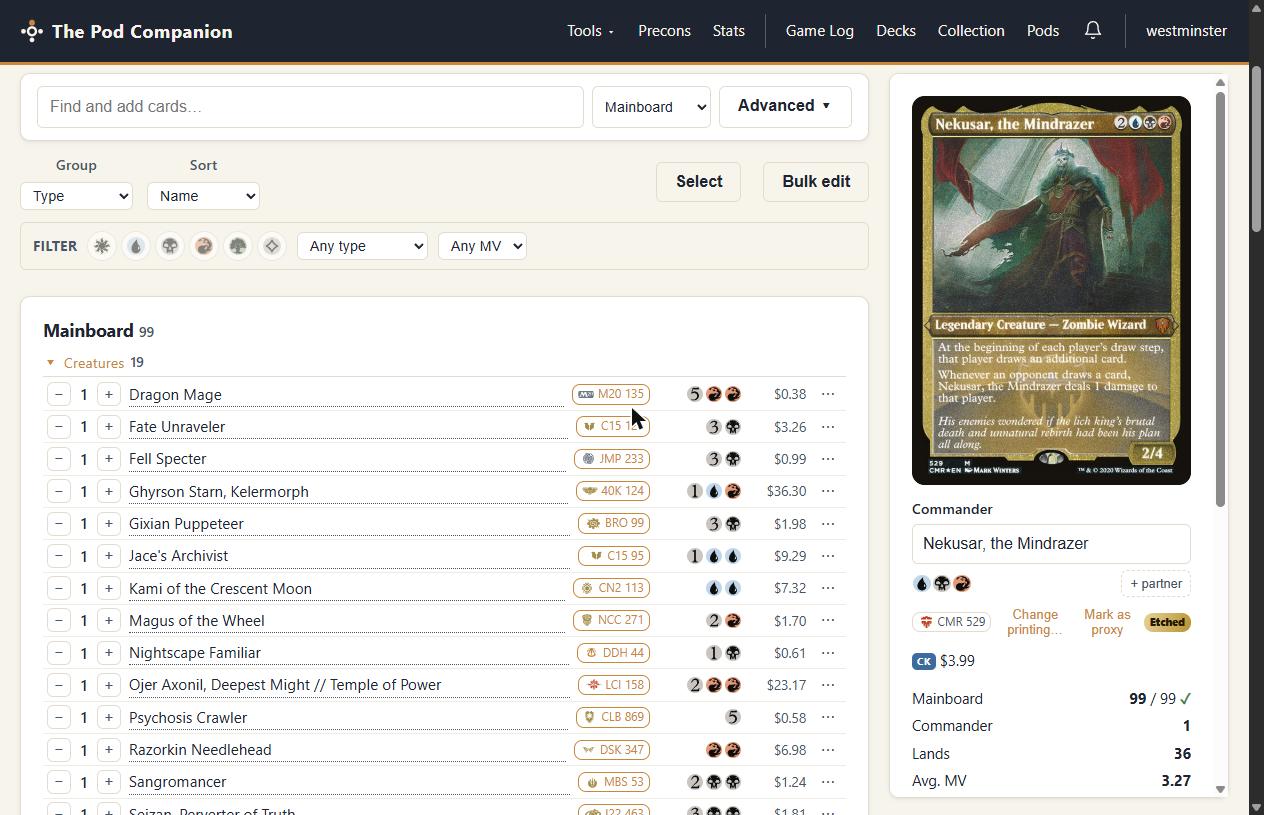This screenshot has width=1264, height=815.
Task: Click Jace's Archivist C15 95 set badge
Action: tap(614, 556)
